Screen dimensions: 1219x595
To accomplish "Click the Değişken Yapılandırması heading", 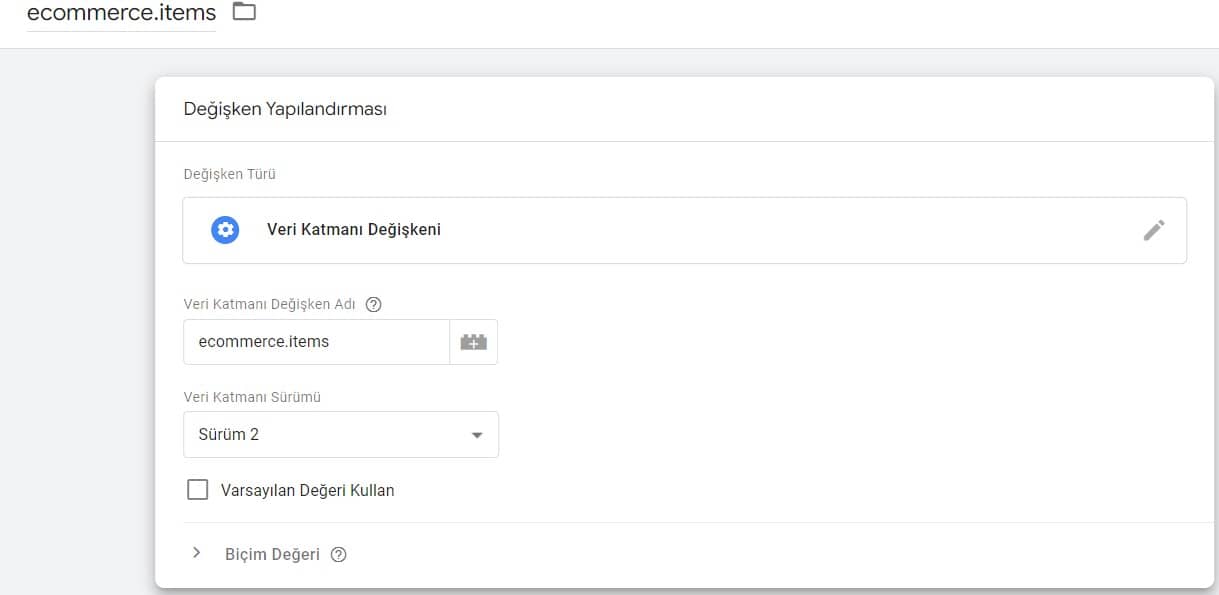I will [285, 109].
